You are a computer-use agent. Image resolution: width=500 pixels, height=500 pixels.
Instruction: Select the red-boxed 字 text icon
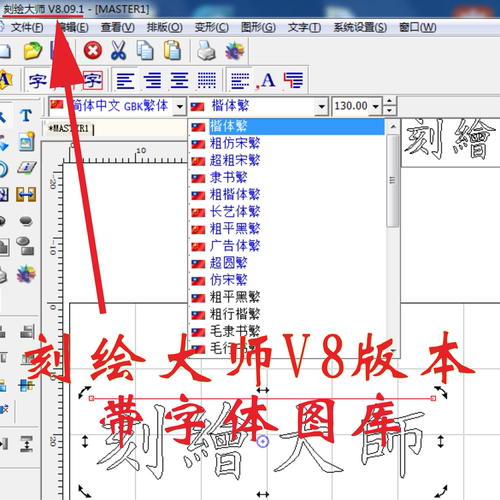pos(93,80)
